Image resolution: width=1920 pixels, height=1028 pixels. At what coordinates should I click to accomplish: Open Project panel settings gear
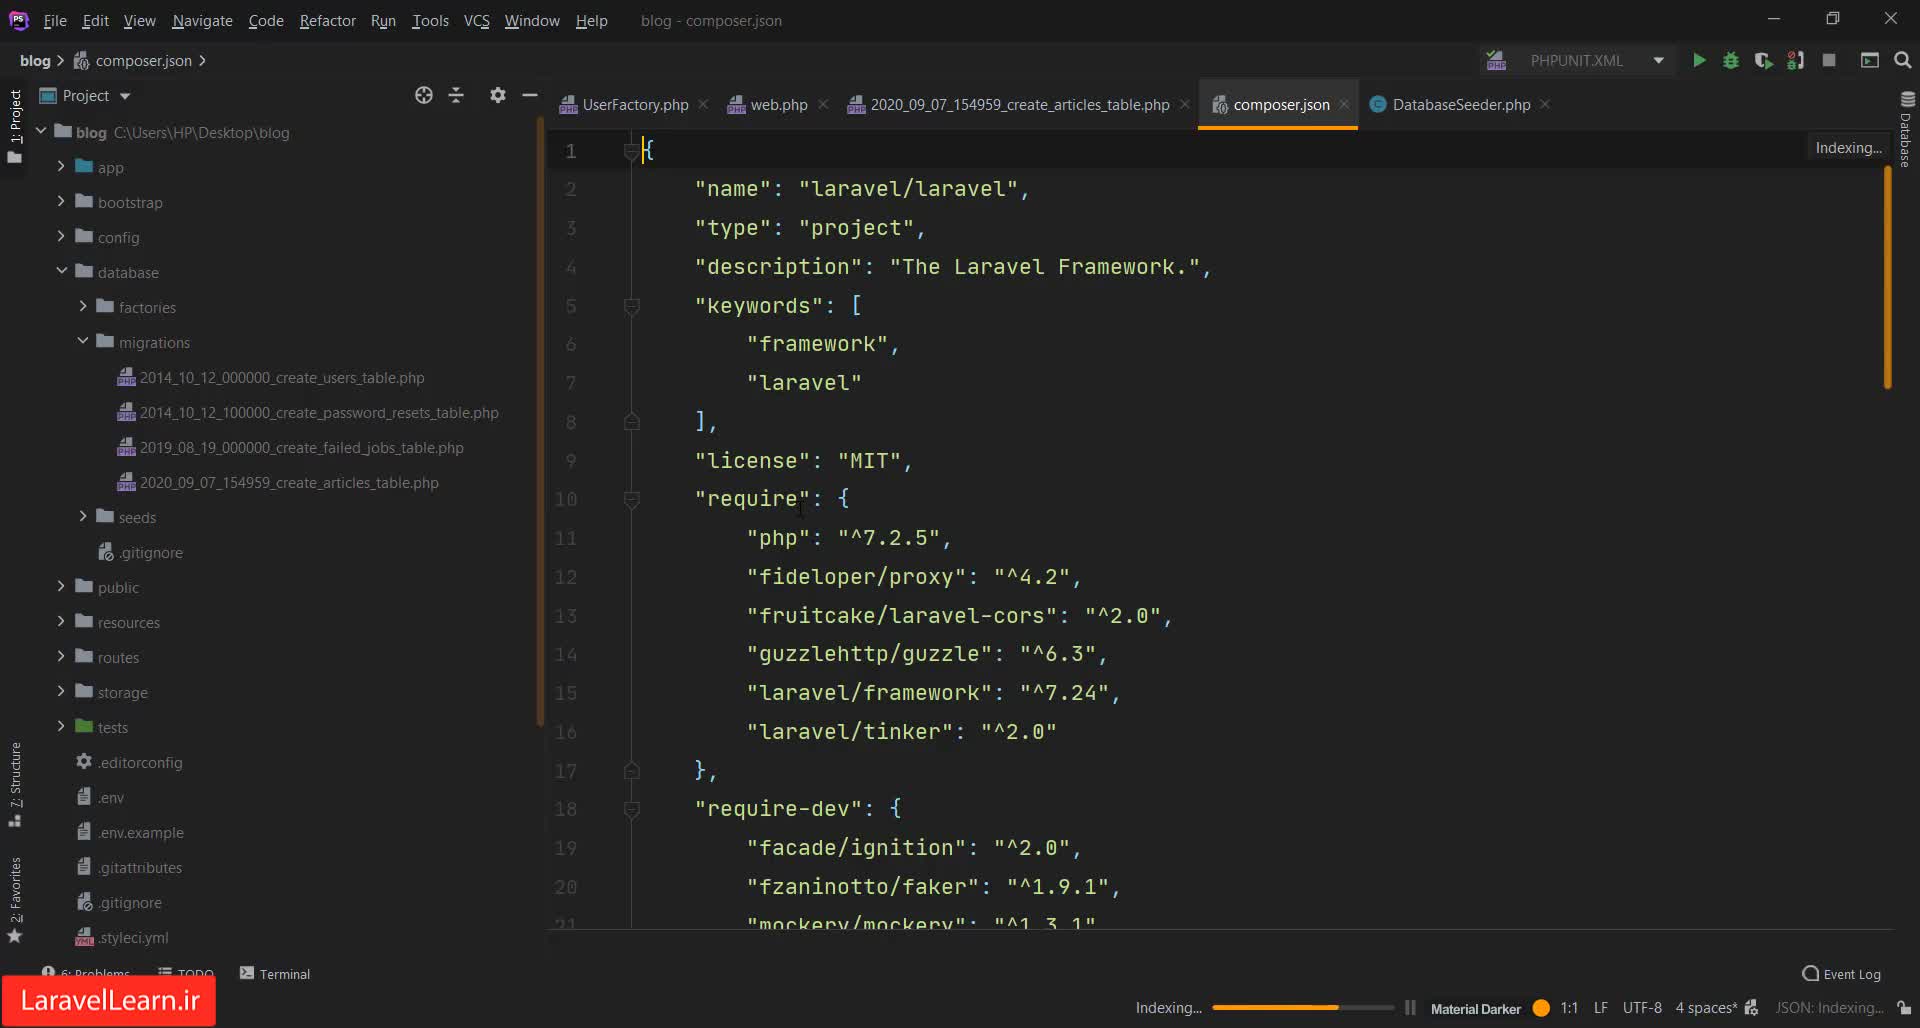click(497, 95)
